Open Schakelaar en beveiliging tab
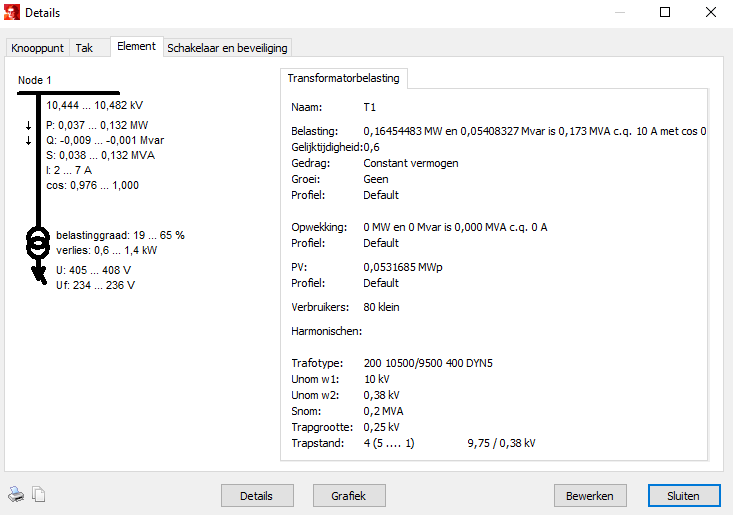This screenshot has width=733, height=515. [x=227, y=48]
